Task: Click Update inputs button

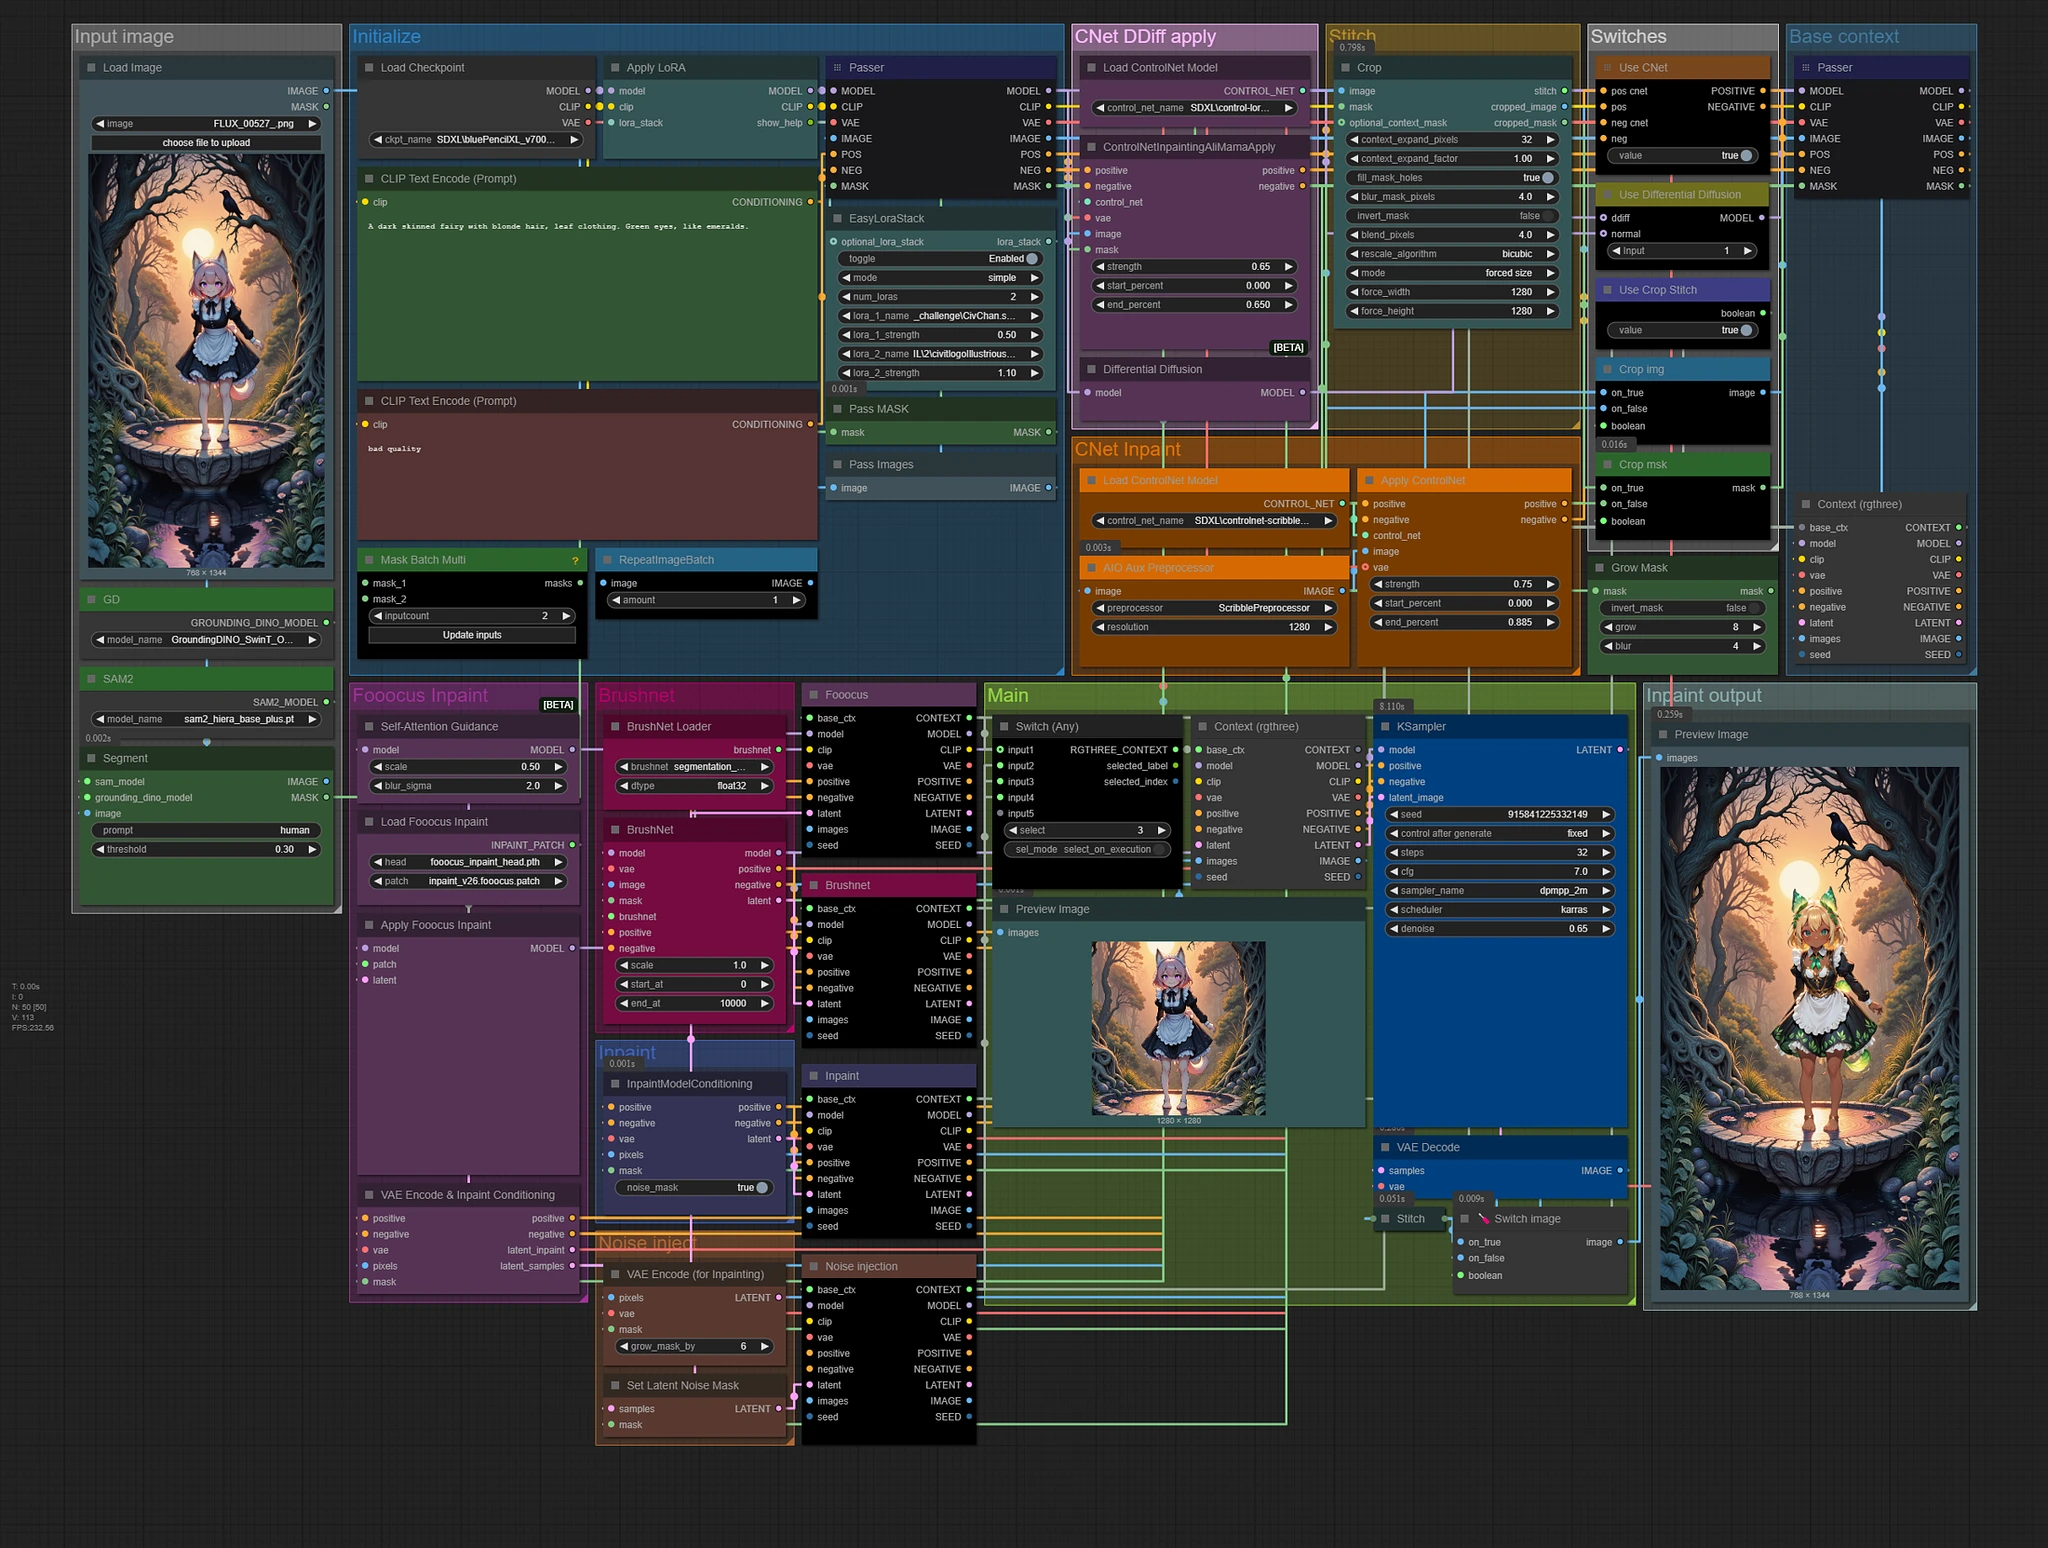Action: pyautogui.click(x=472, y=635)
